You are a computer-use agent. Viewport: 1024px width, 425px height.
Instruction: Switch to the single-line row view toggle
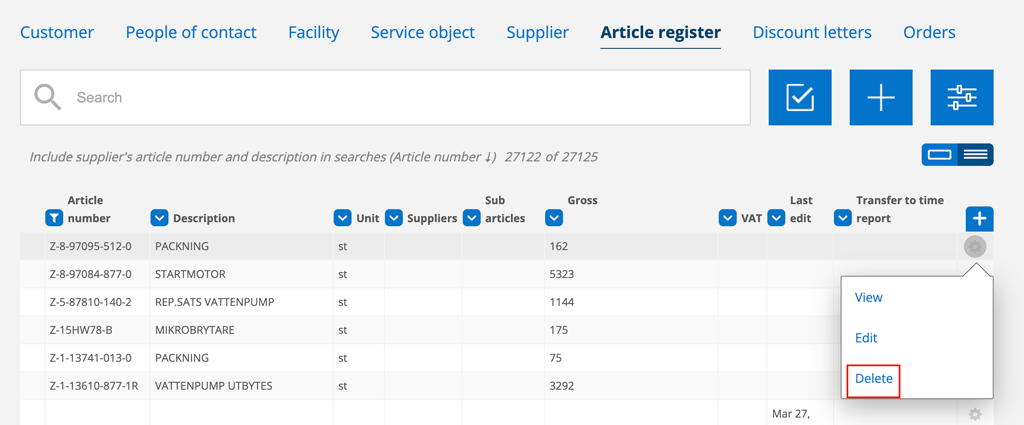point(940,155)
